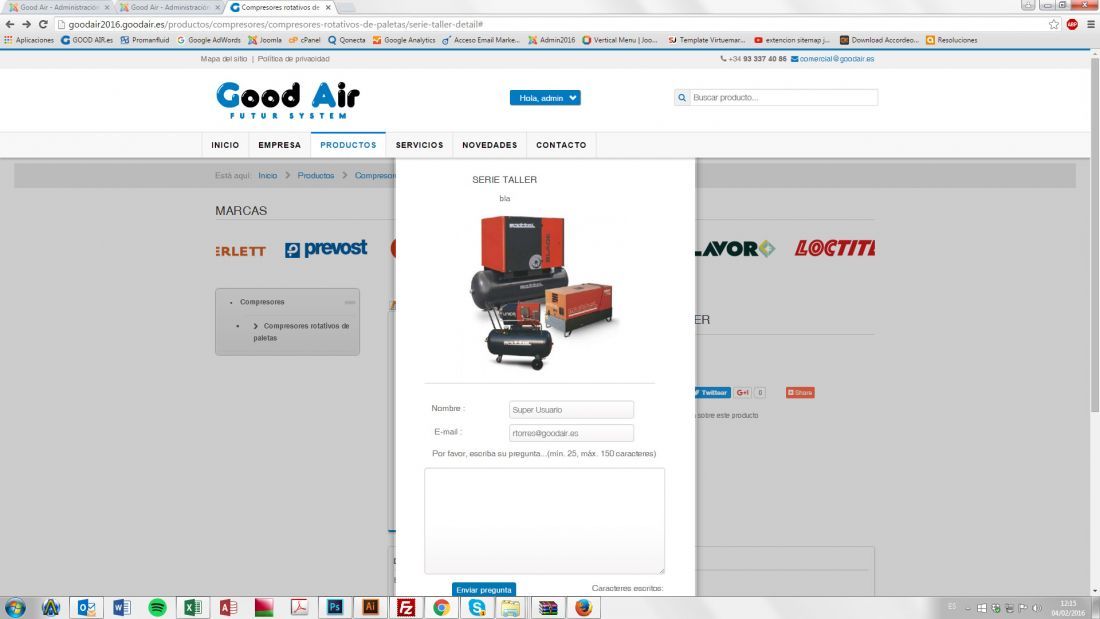The height and width of the screenshot is (619, 1100).
Task: Open the cPanel bookmark
Action: 304,40
